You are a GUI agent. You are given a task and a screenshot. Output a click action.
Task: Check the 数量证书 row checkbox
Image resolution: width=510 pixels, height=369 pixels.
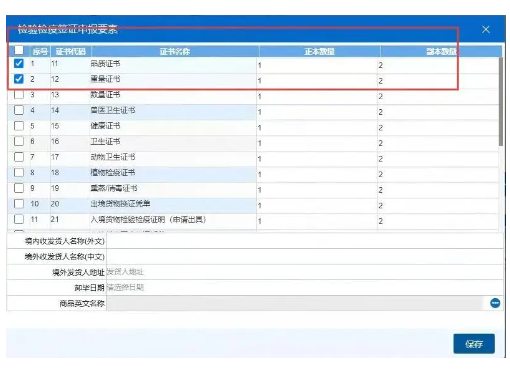[x=19, y=95]
